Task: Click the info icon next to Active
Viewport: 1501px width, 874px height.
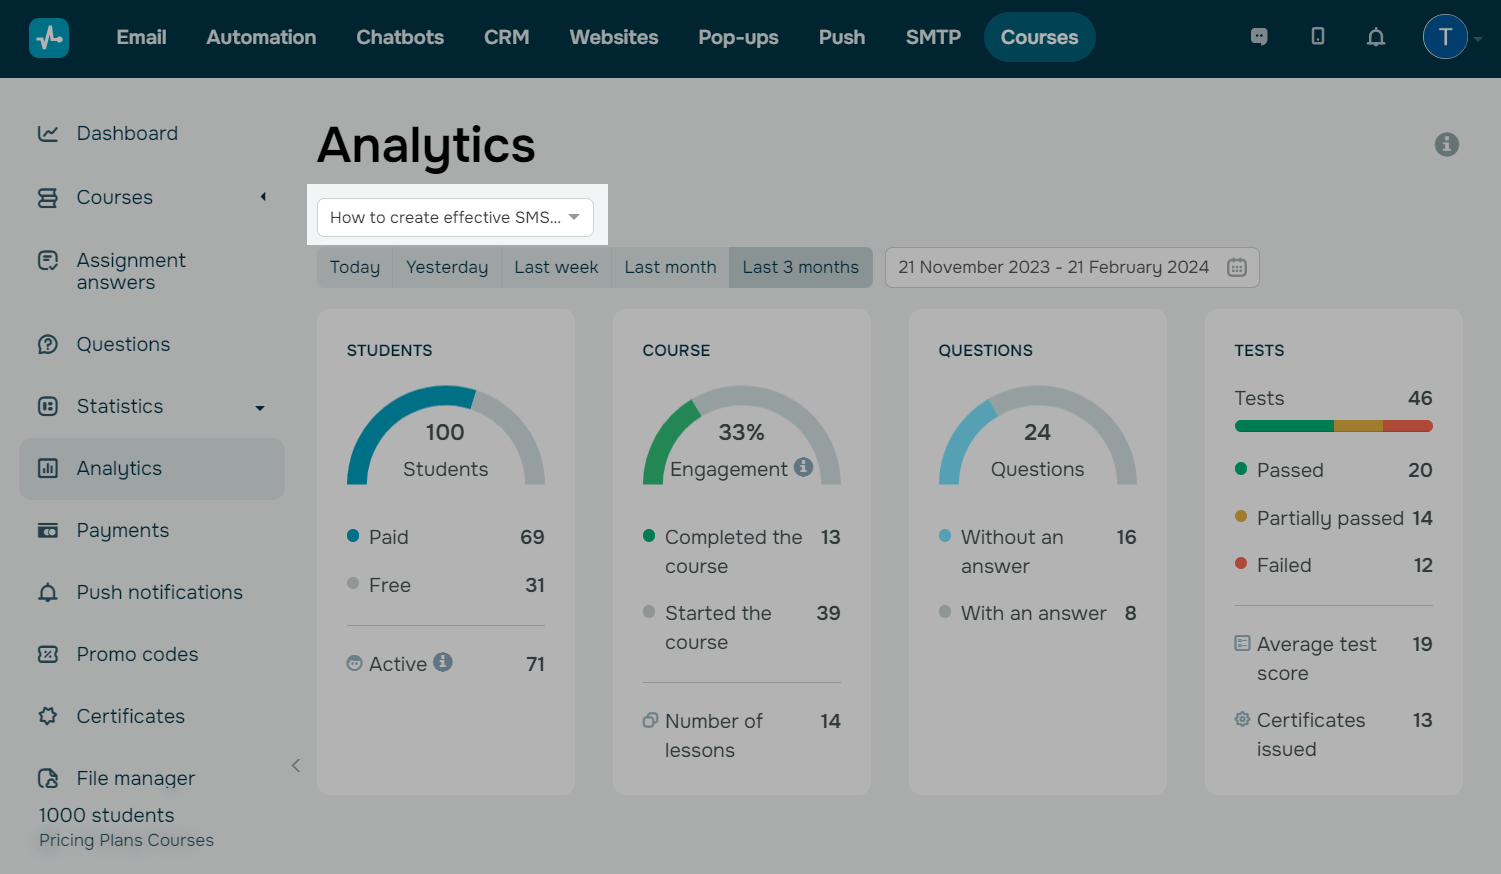Action: 443,662
